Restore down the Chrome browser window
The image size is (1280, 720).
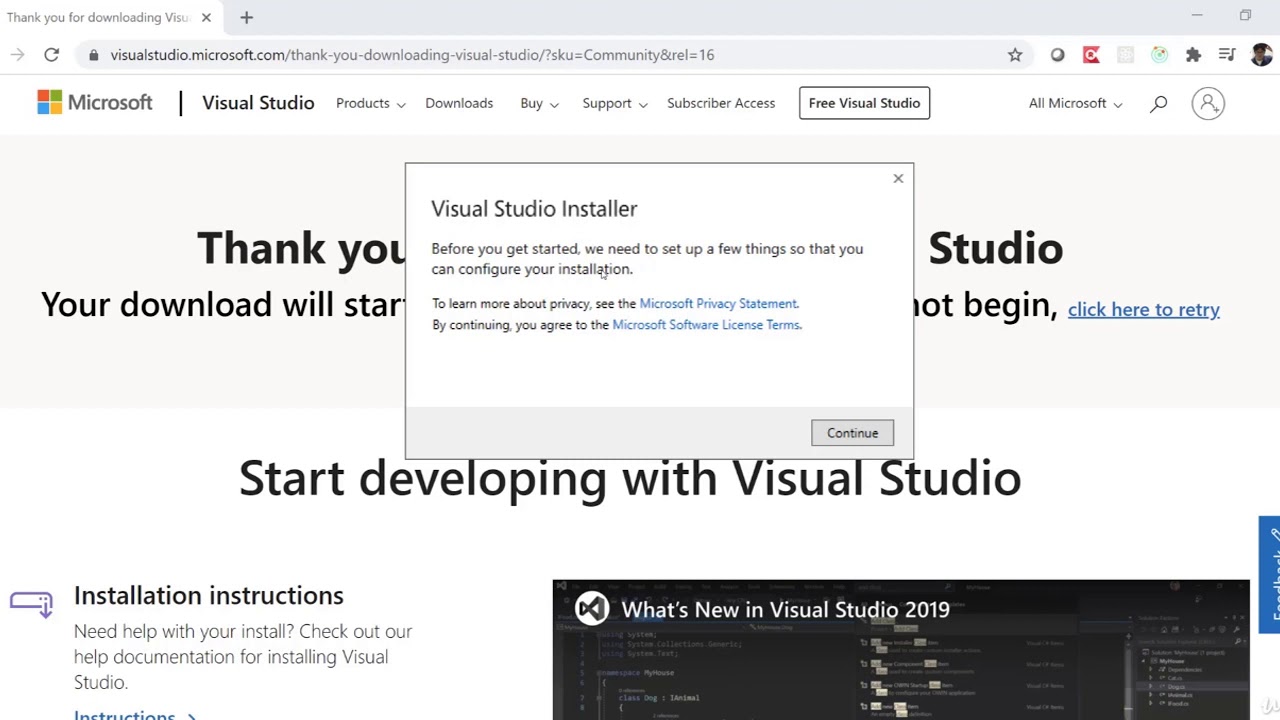[1245, 16]
